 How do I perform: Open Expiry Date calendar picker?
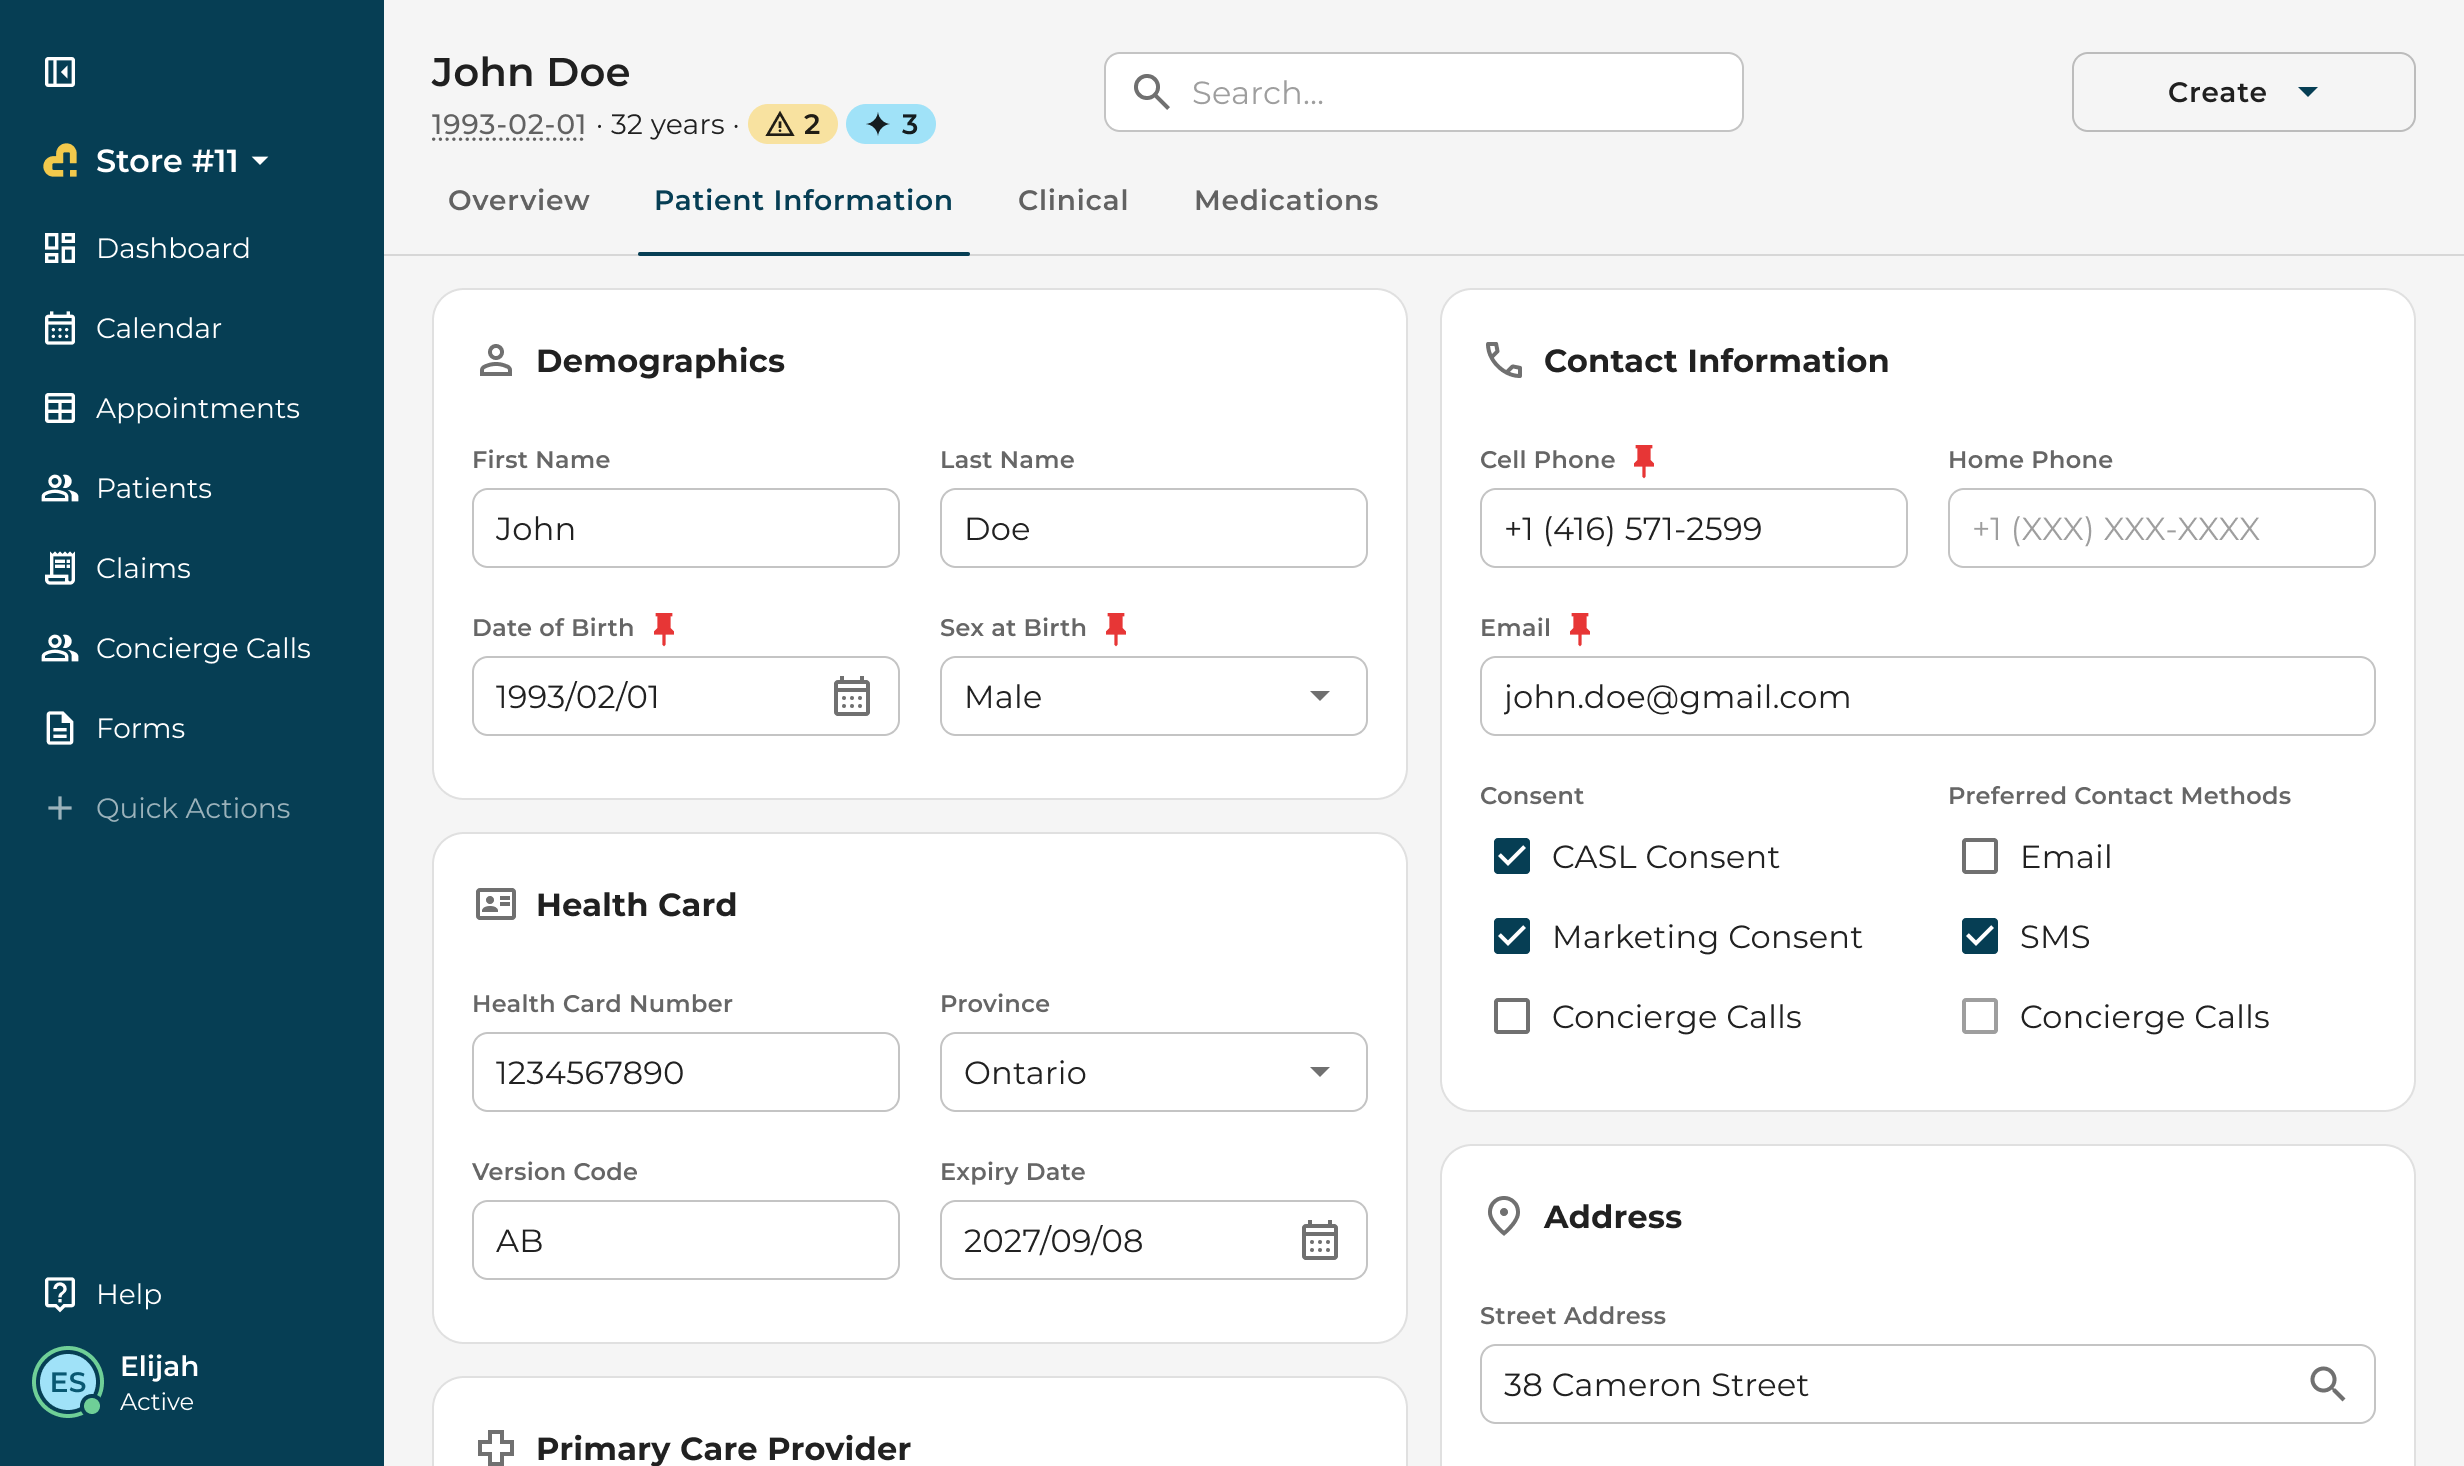coord(1320,1240)
